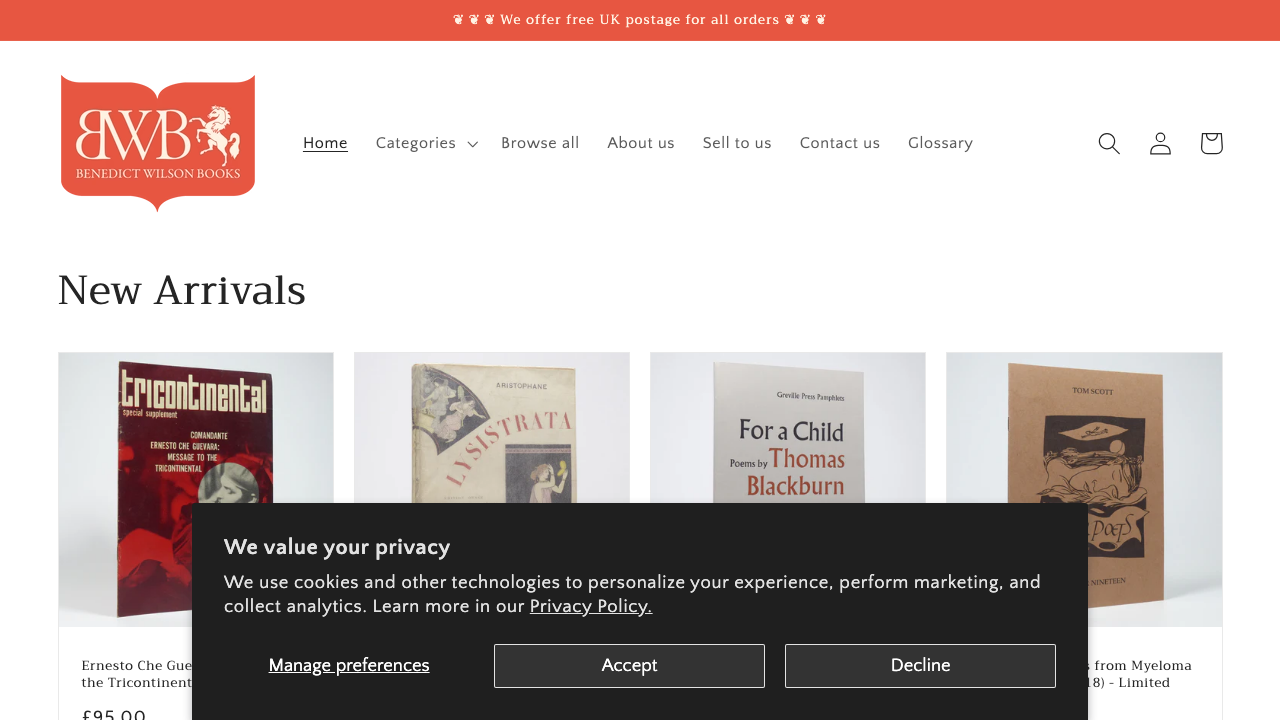
Task: Decline the cookies
Action: [920, 665]
